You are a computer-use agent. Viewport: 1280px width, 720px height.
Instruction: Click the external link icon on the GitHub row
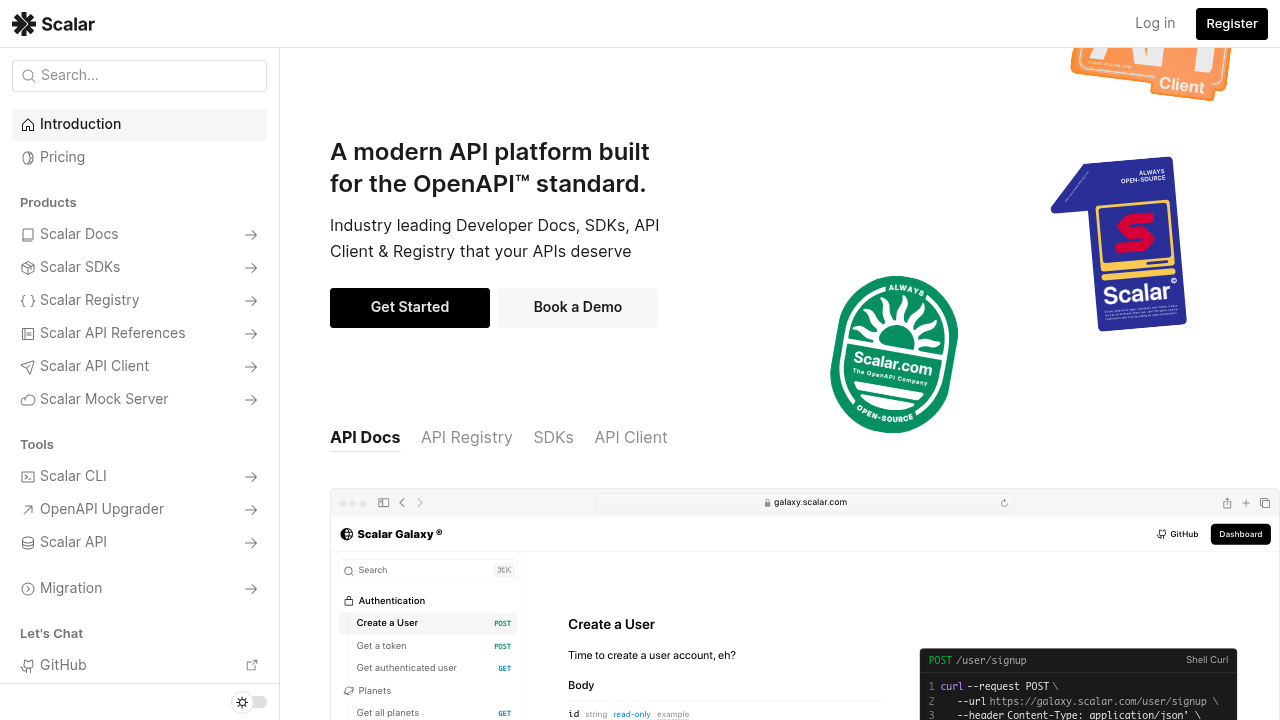(252, 665)
